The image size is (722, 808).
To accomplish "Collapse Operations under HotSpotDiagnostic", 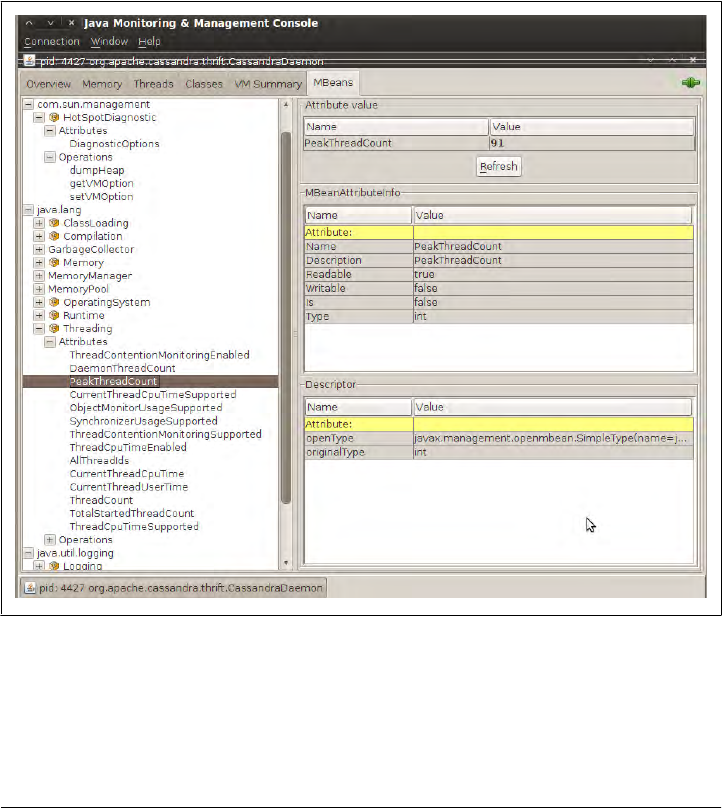I will click(50, 157).
